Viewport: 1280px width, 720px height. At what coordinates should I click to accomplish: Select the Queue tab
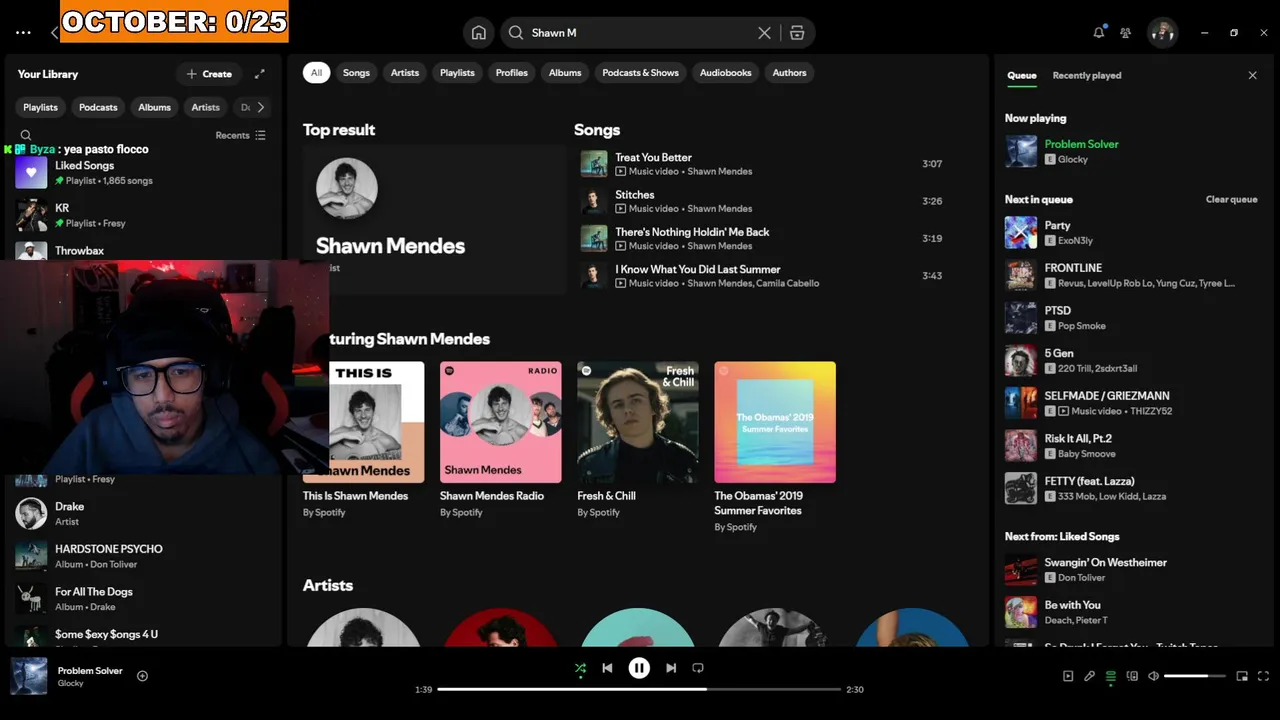(x=1022, y=75)
